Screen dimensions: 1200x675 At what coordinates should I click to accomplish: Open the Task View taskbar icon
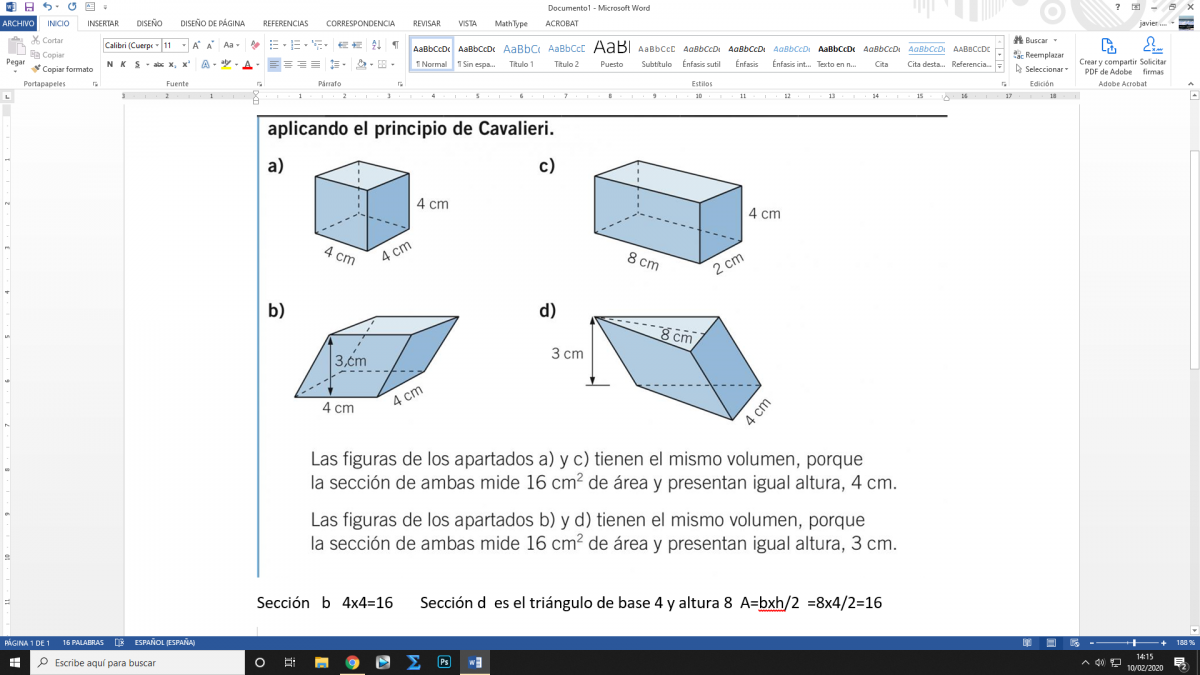click(x=290, y=662)
